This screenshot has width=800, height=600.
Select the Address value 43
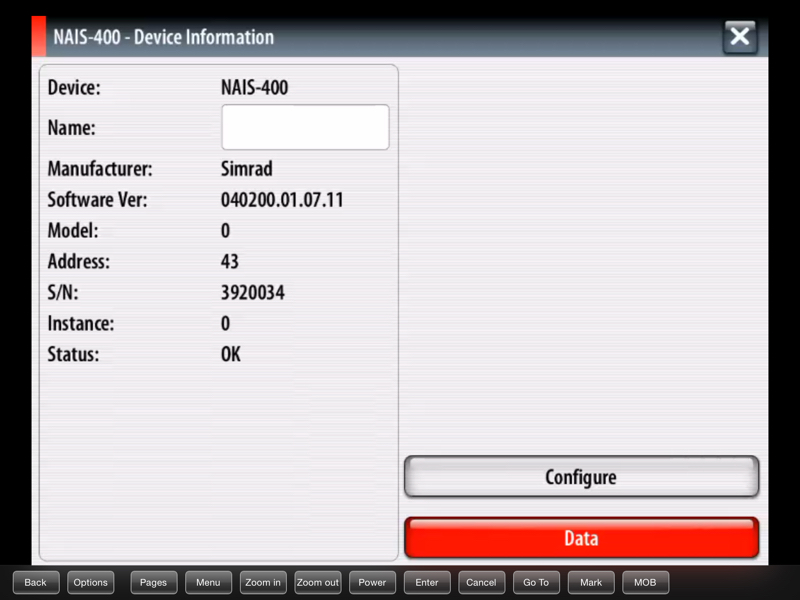coord(230,261)
